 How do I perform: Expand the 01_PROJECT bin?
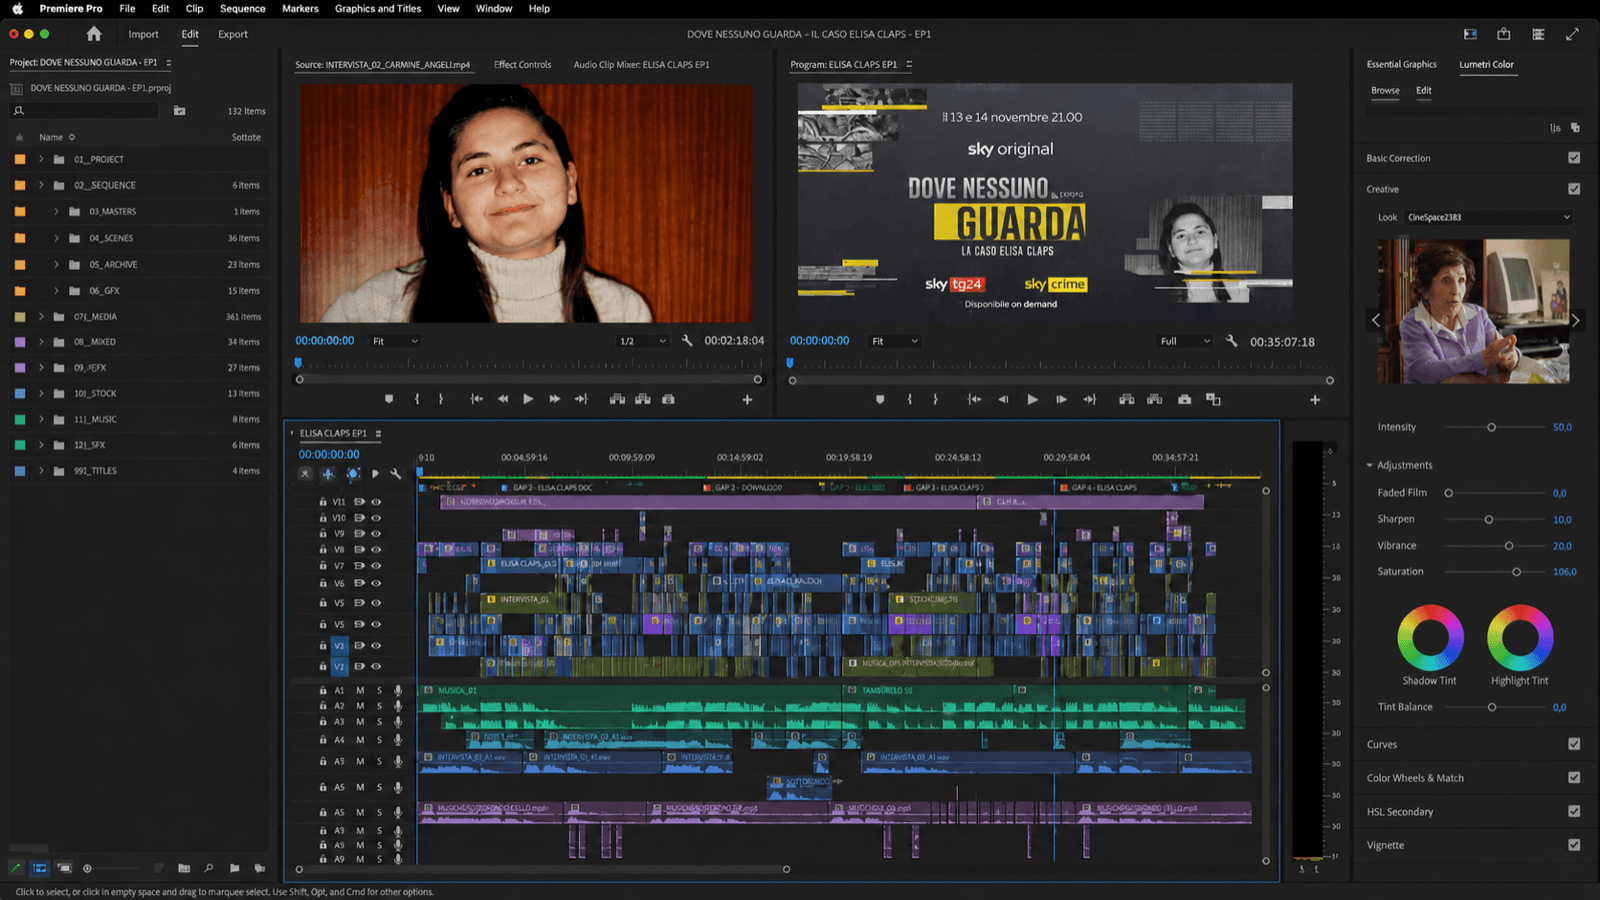click(41, 160)
